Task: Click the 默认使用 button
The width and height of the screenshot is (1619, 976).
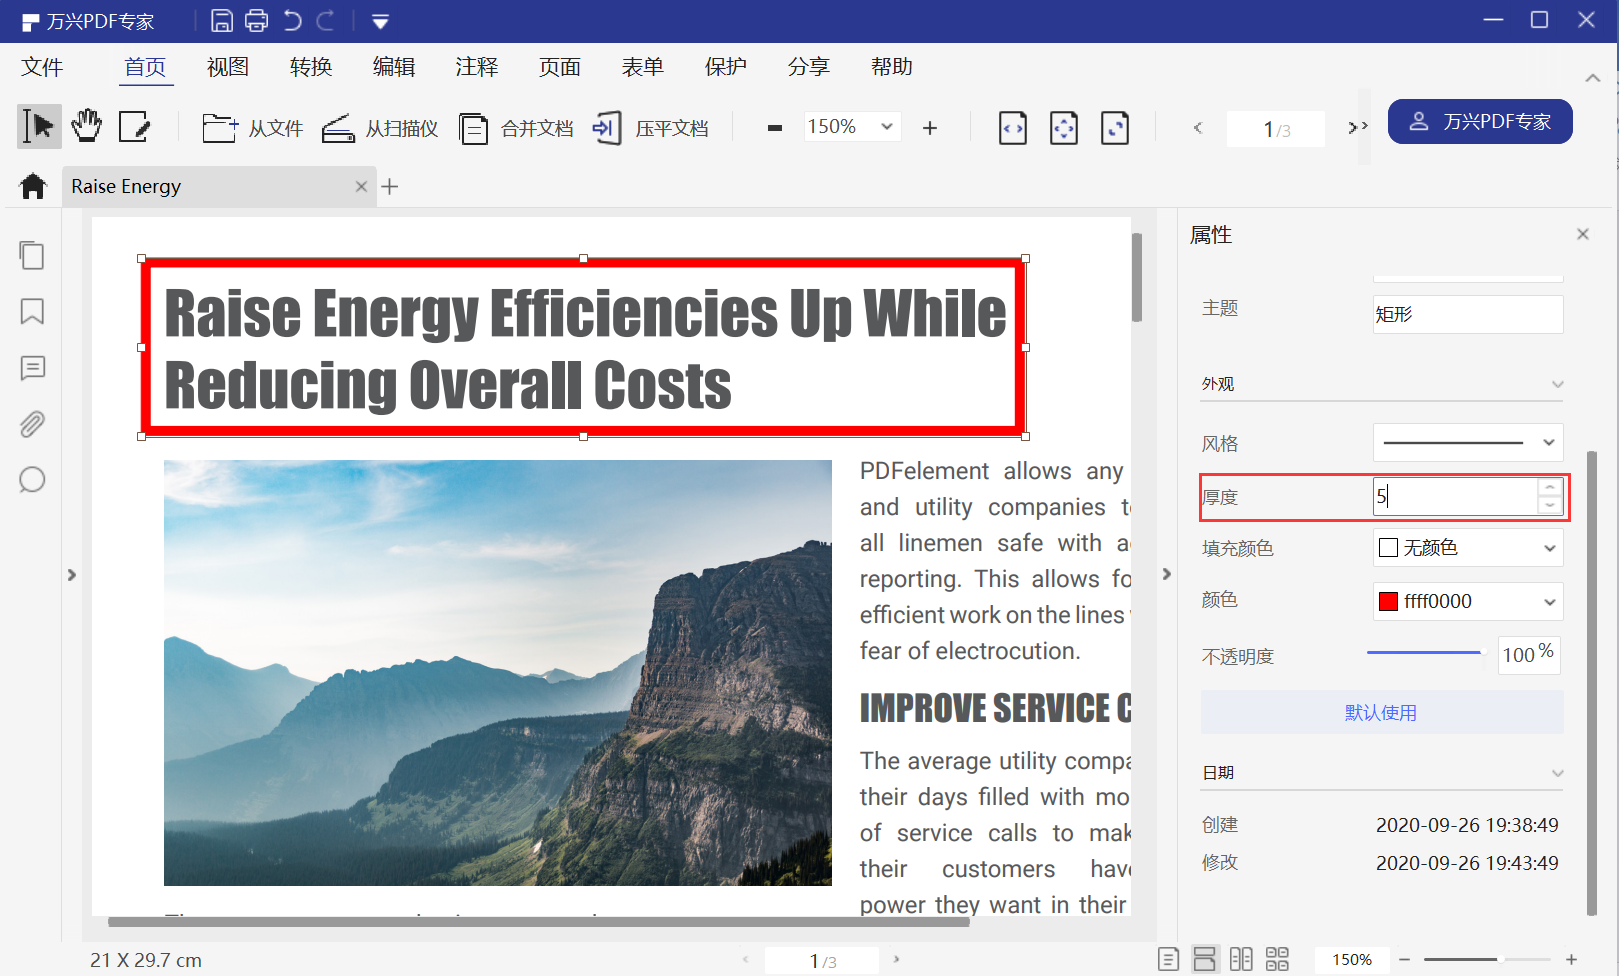Action: pos(1381,712)
